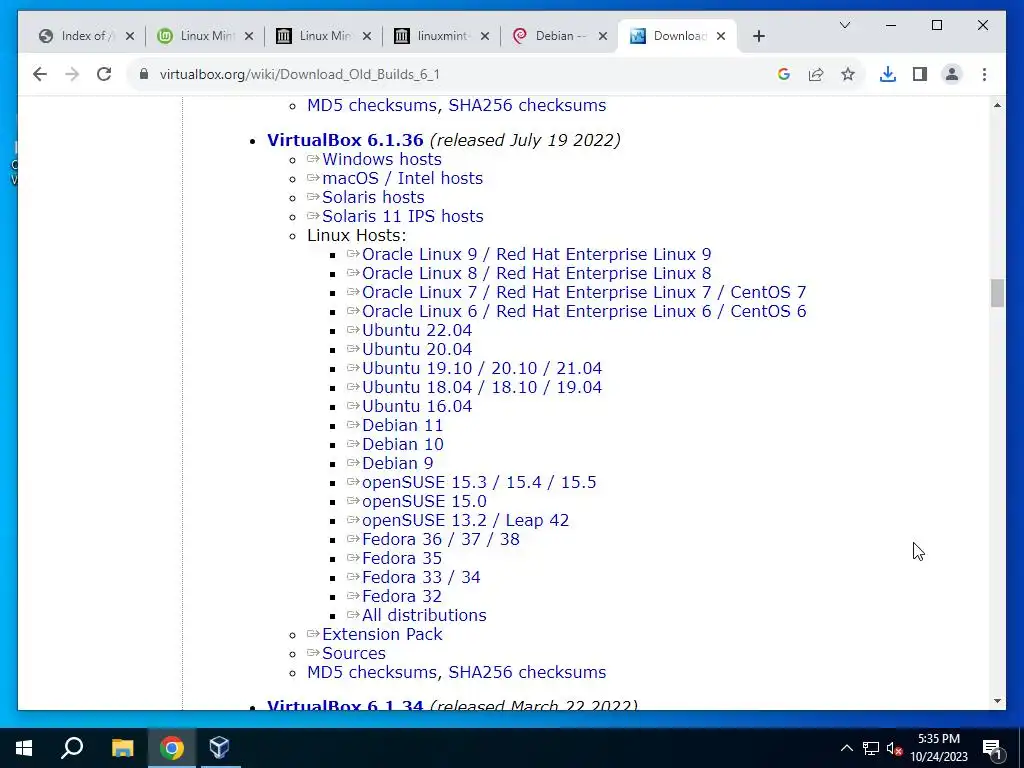Close the linuxmint tab
The width and height of the screenshot is (1024, 768).
(x=485, y=36)
